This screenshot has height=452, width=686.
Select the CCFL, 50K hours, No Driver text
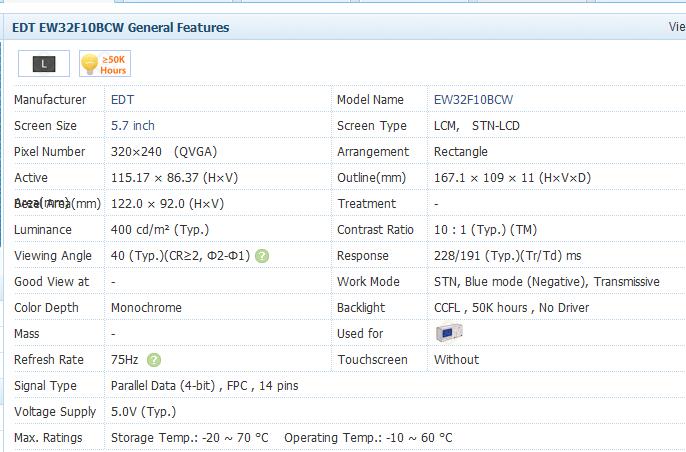pyautogui.click(x=511, y=308)
